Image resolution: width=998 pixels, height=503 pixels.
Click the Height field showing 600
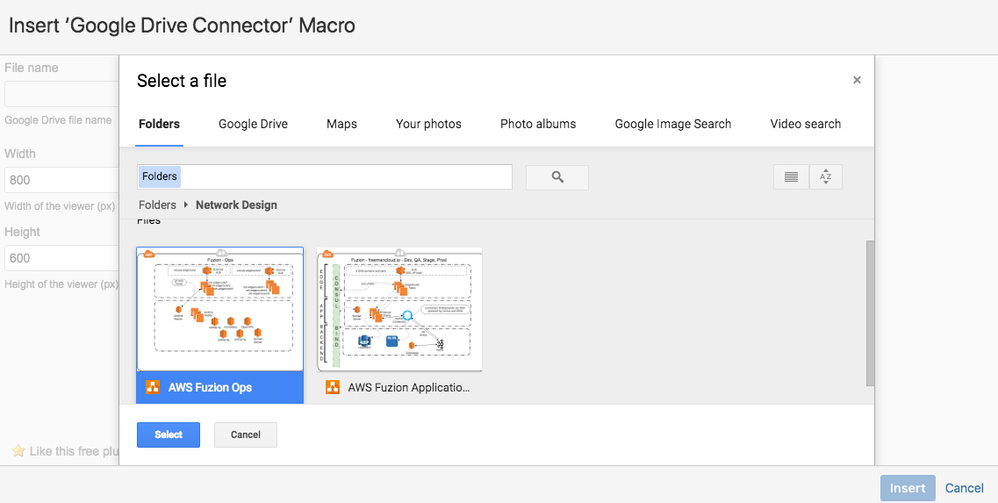[x=62, y=258]
